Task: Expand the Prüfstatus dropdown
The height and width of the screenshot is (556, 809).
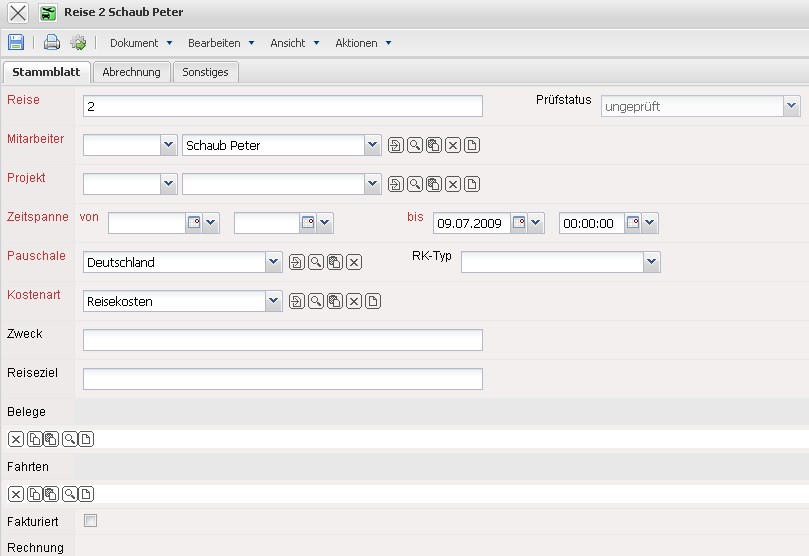Action: (x=791, y=107)
